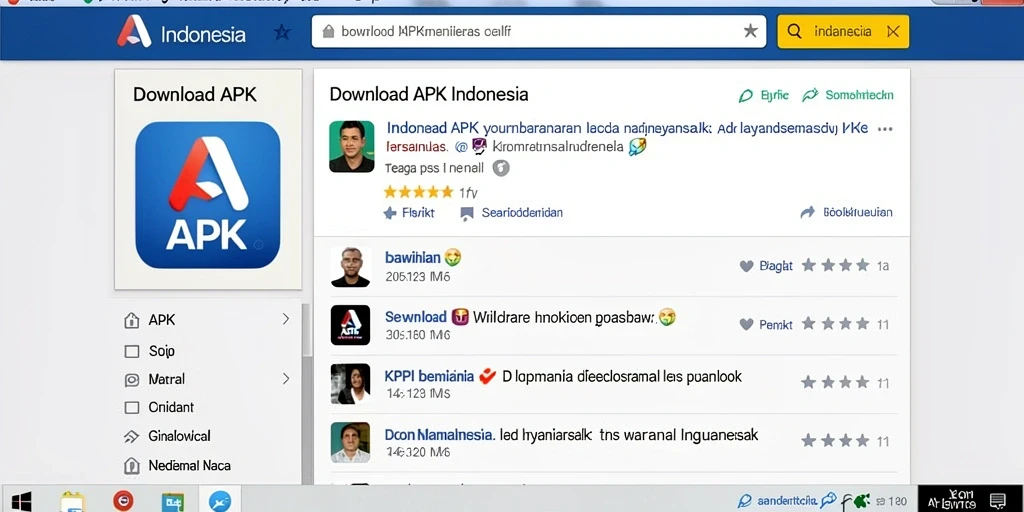Click the stars in Dcon Namalnesia row

[x=835, y=440]
